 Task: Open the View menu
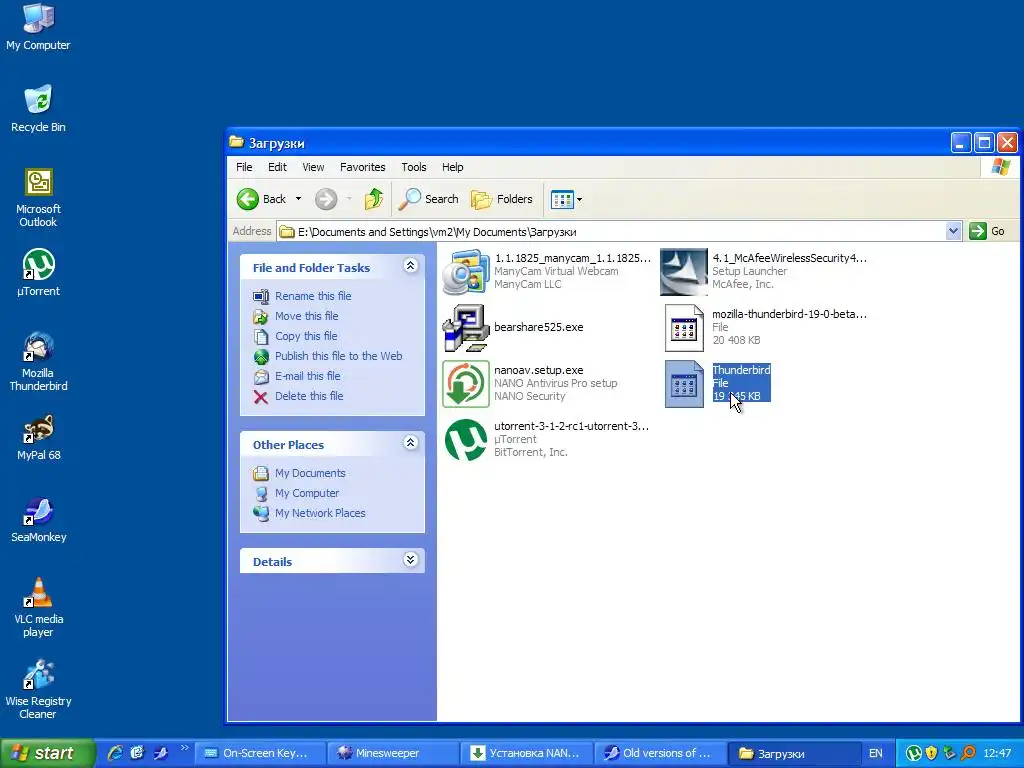click(x=313, y=167)
